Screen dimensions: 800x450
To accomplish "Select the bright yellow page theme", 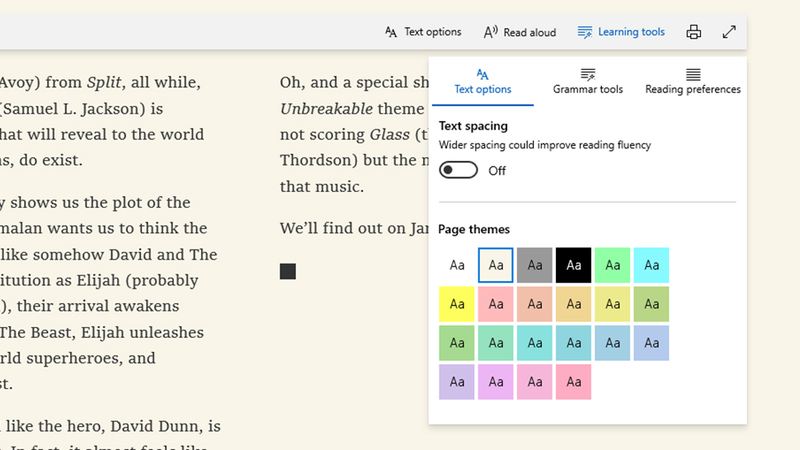I will (x=457, y=304).
